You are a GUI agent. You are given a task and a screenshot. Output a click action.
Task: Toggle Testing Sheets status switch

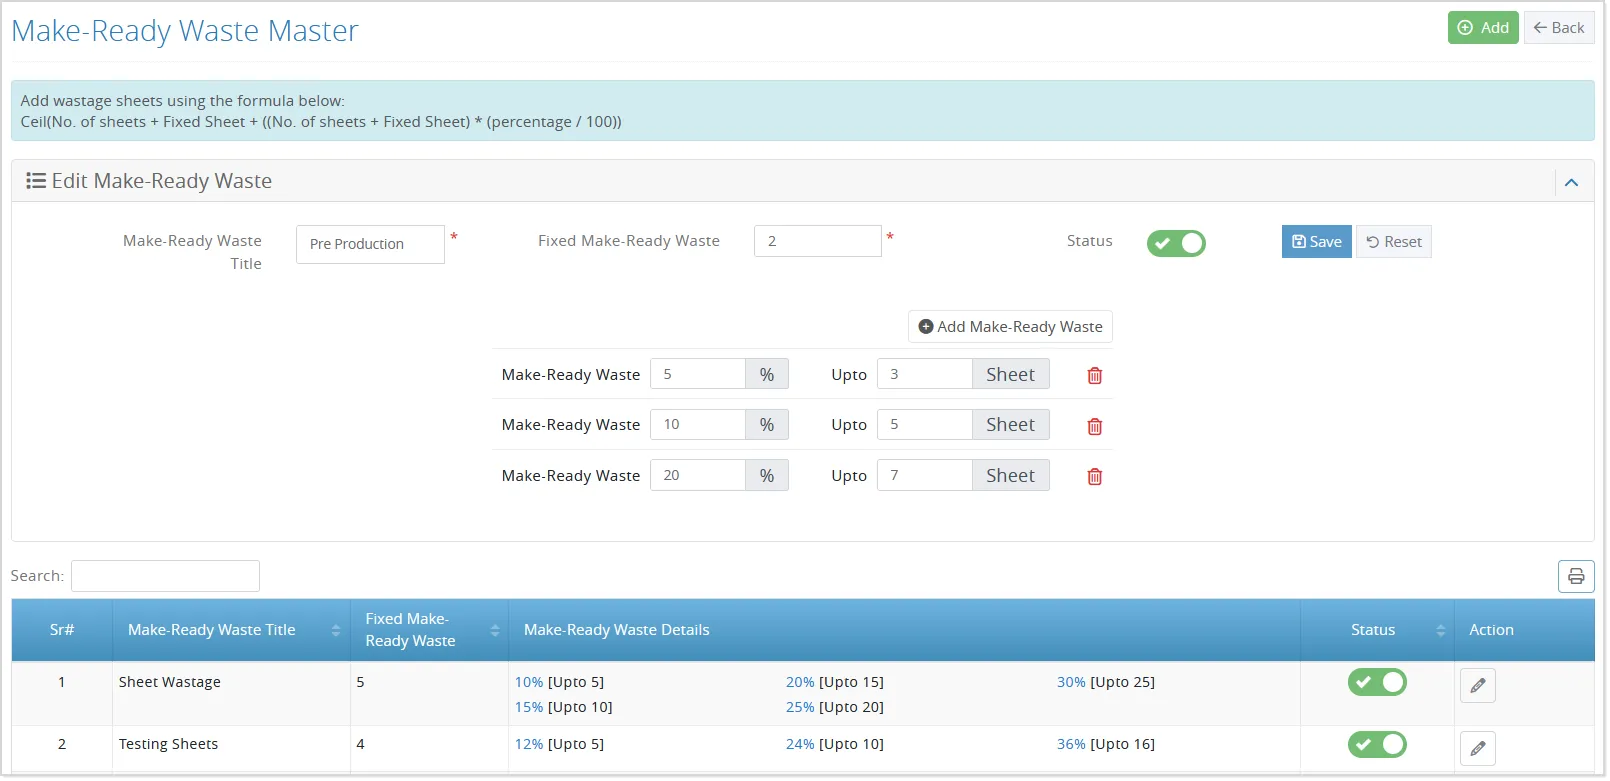1377,745
